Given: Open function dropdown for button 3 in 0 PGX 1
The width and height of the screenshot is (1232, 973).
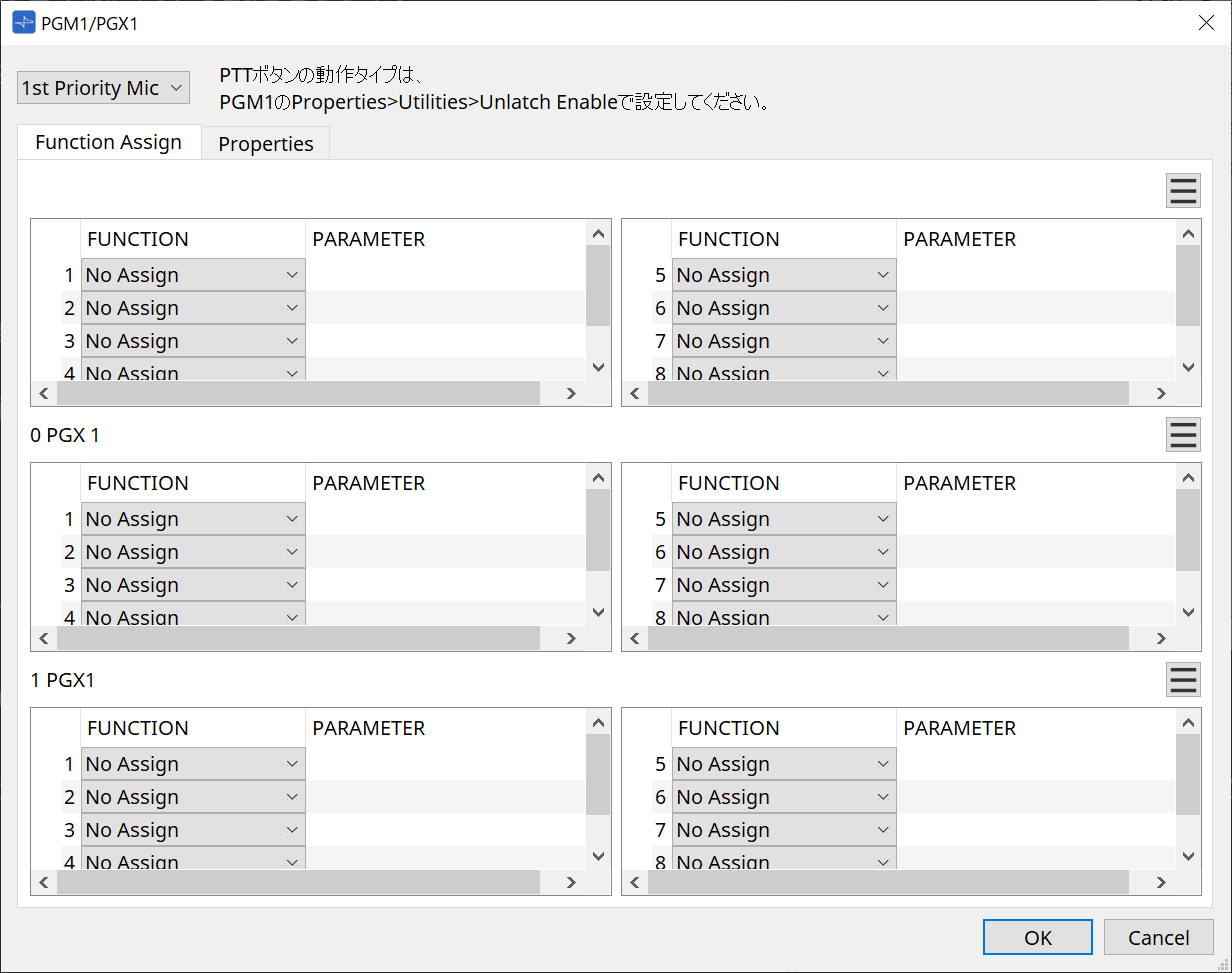Looking at the screenshot, I should [x=193, y=585].
